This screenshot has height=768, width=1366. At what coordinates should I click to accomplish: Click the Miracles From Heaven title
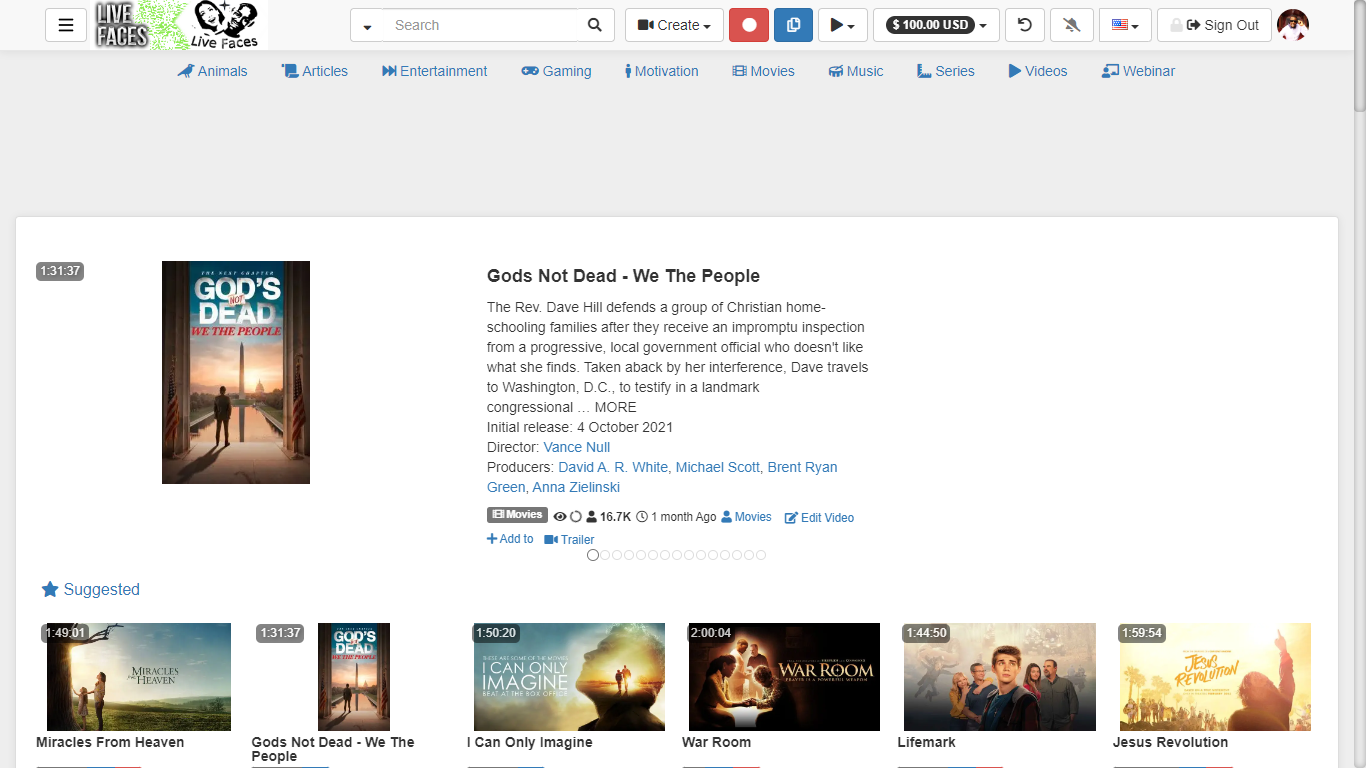coord(110,742)
